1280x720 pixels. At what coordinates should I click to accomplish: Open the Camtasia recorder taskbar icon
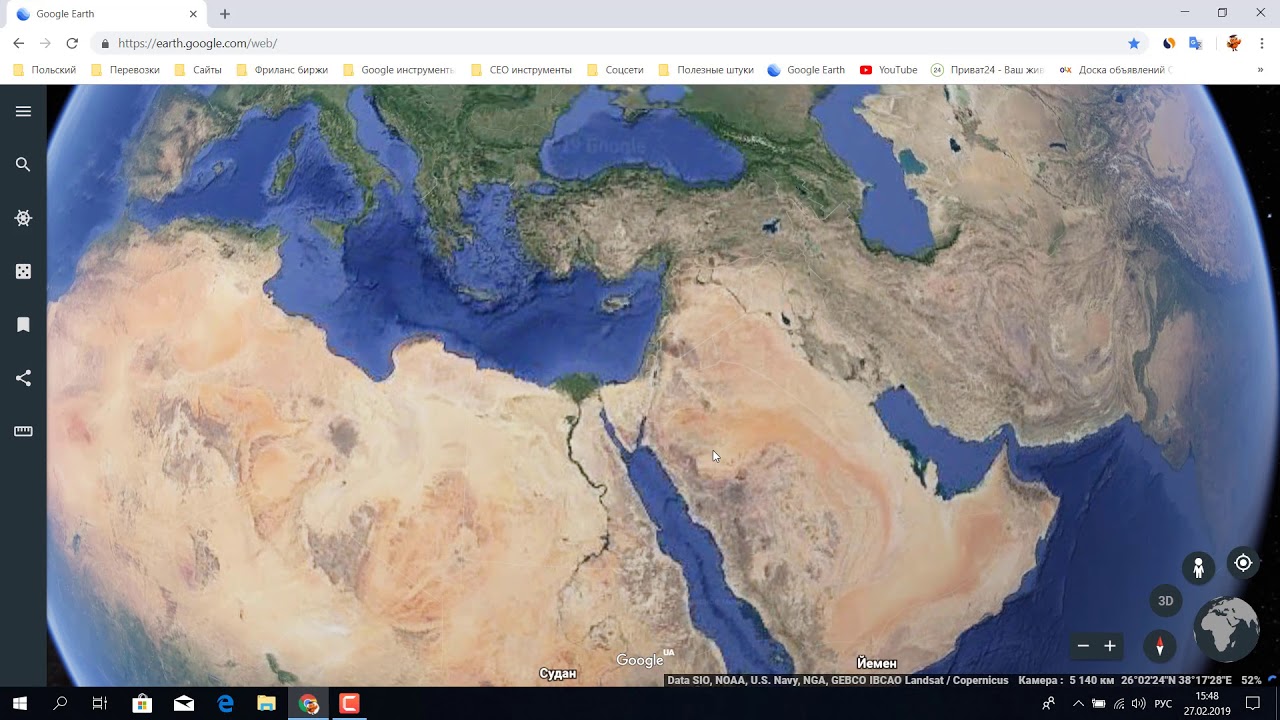coord(349,704)
